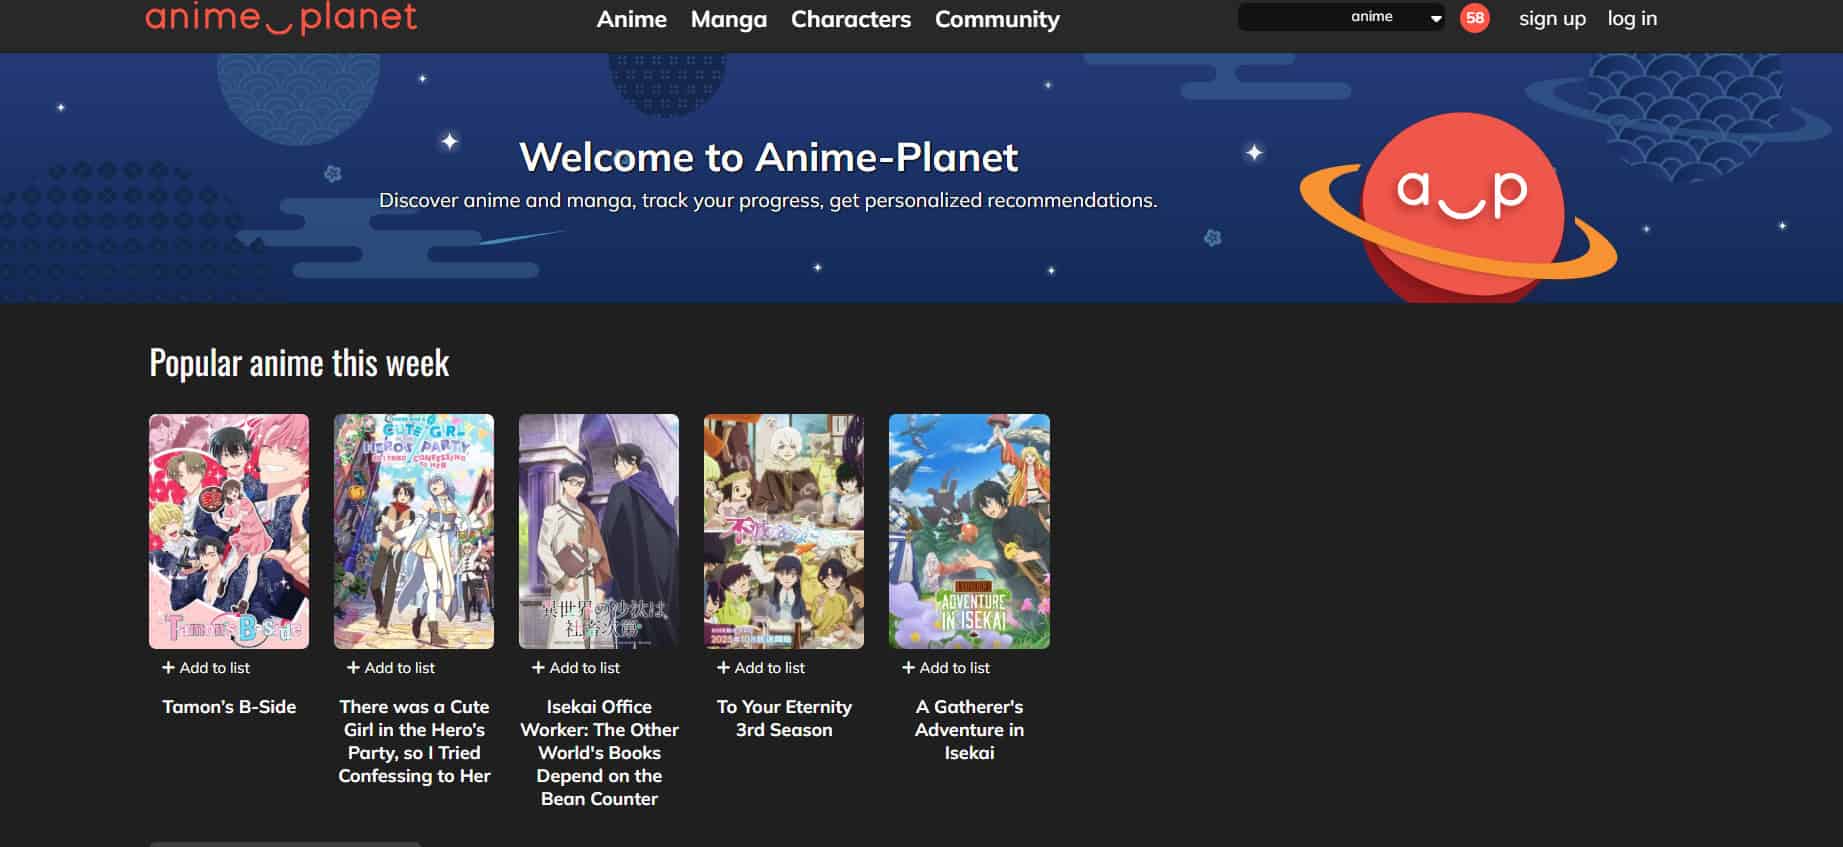Screen dimensions: 1843x847
Task: Click the Discover anime and manga tagline text
Action: pyautogui.click(x=768, y=200)
